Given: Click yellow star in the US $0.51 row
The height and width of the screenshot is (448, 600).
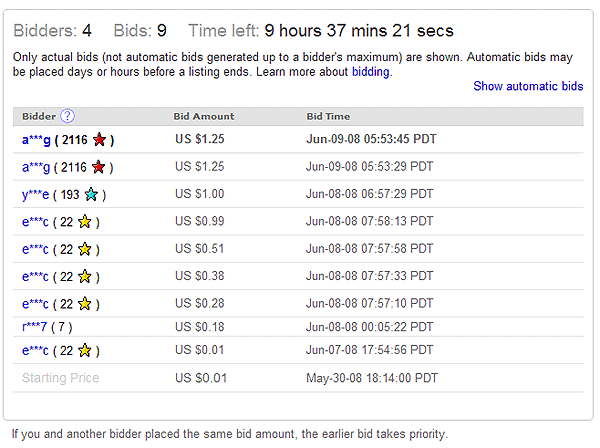Looking at the screenshot, I should click(x=85, y=249).
